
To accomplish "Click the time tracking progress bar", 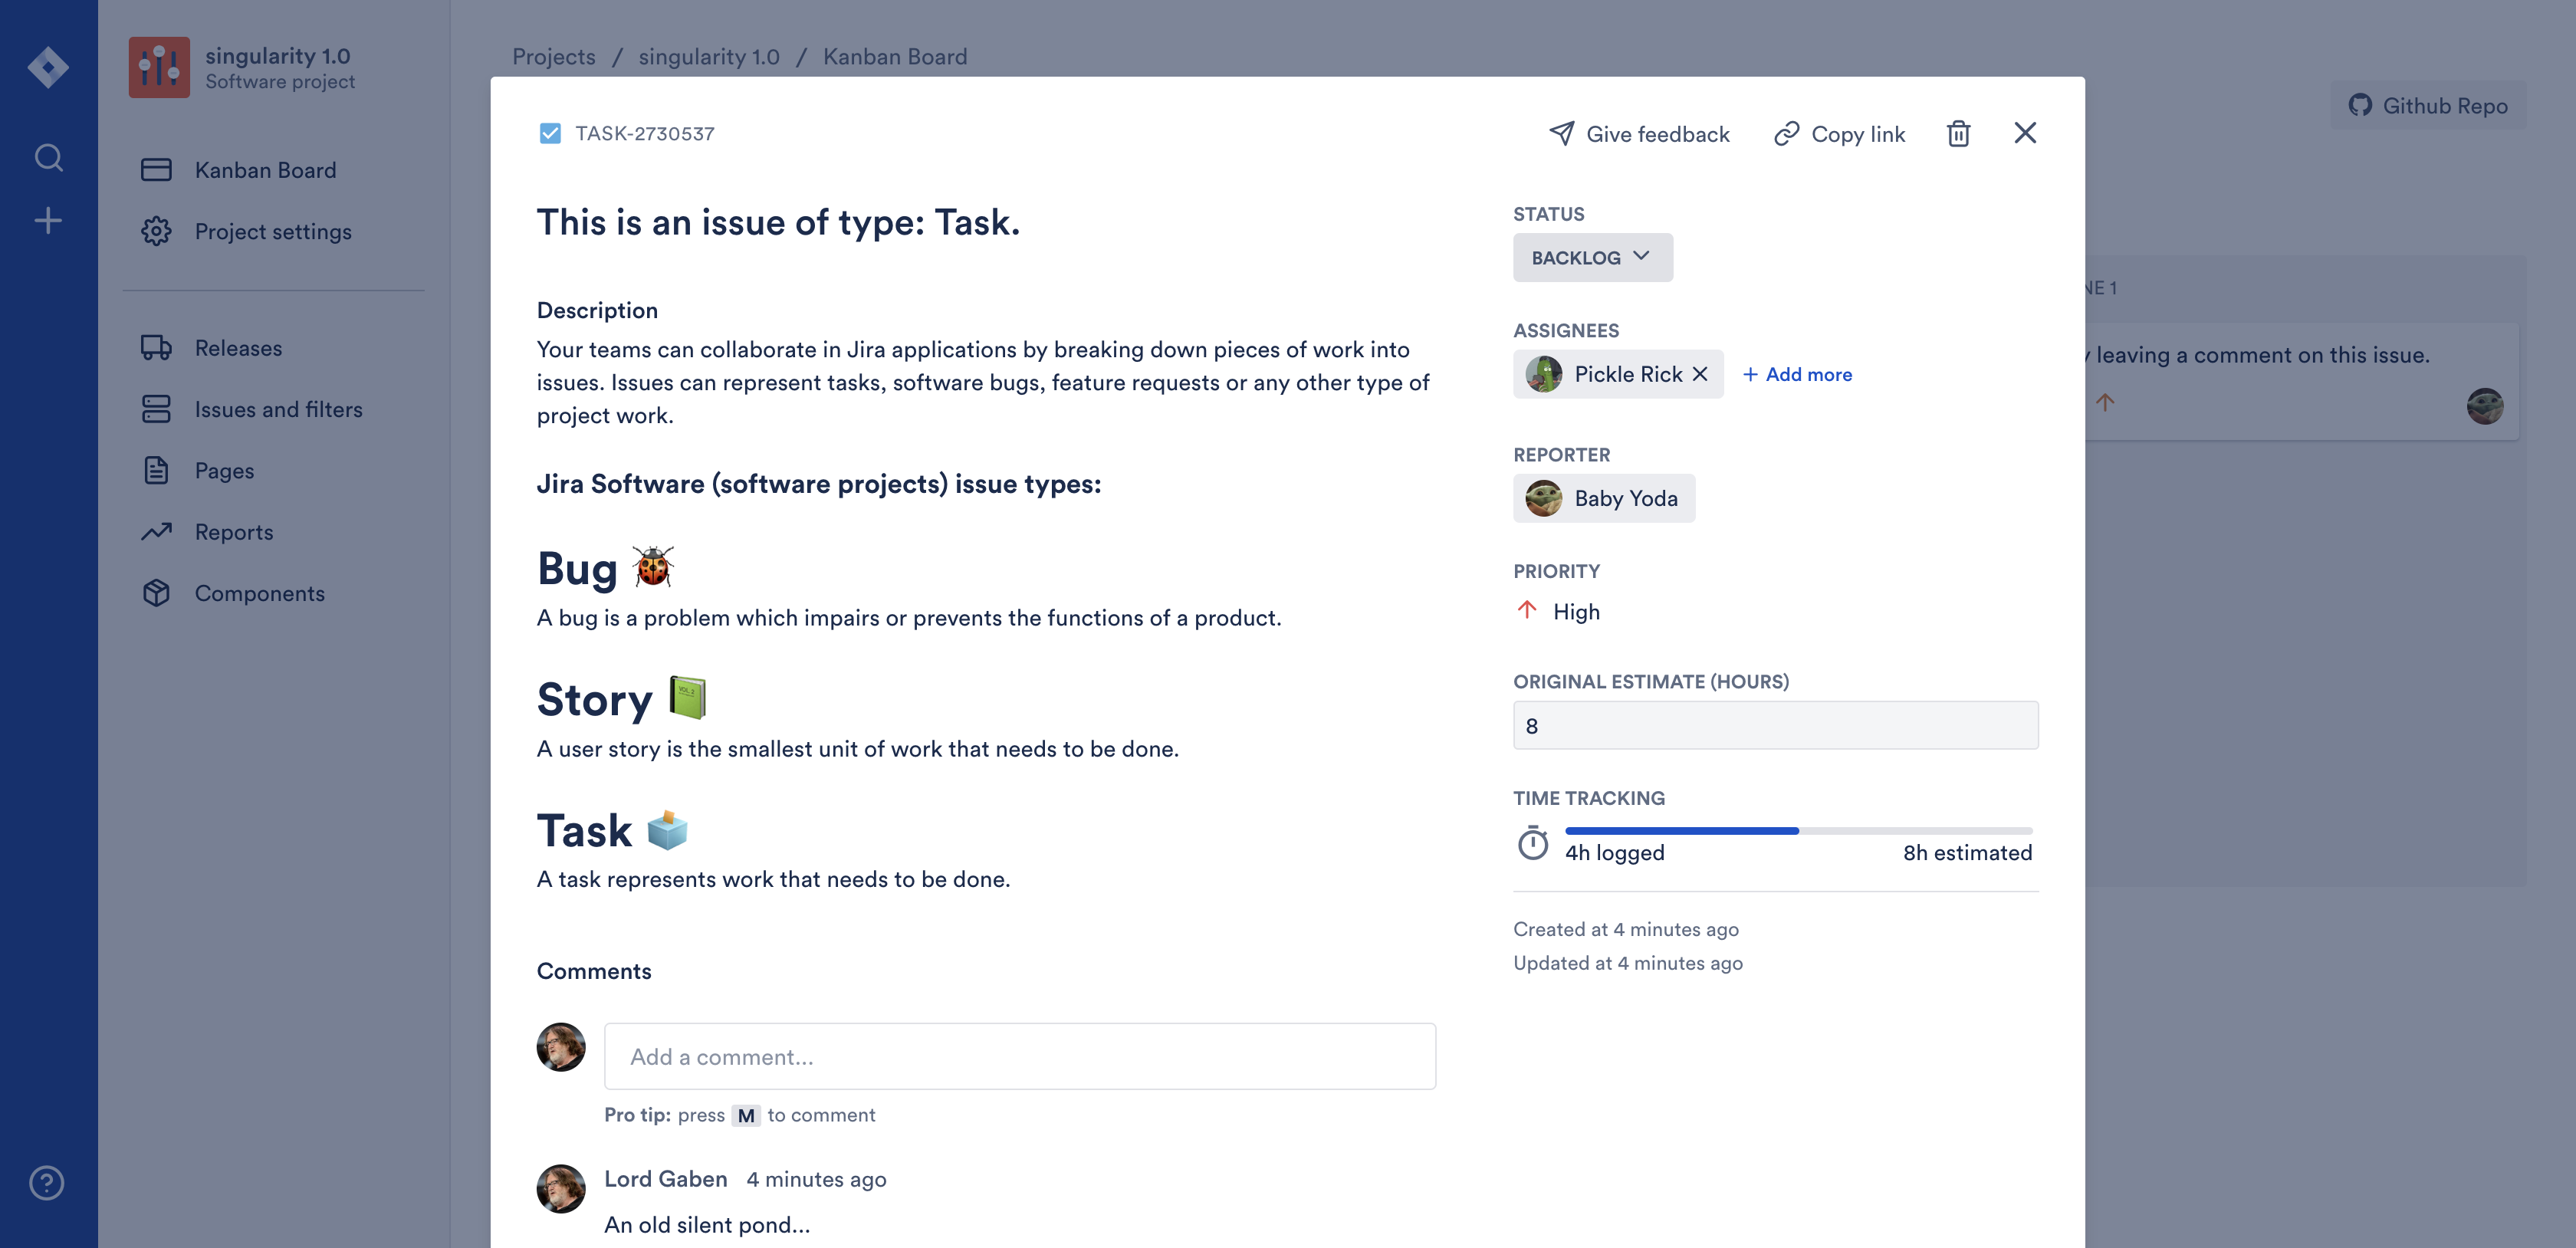I will pyautogui.click(x=1798, y=830).
